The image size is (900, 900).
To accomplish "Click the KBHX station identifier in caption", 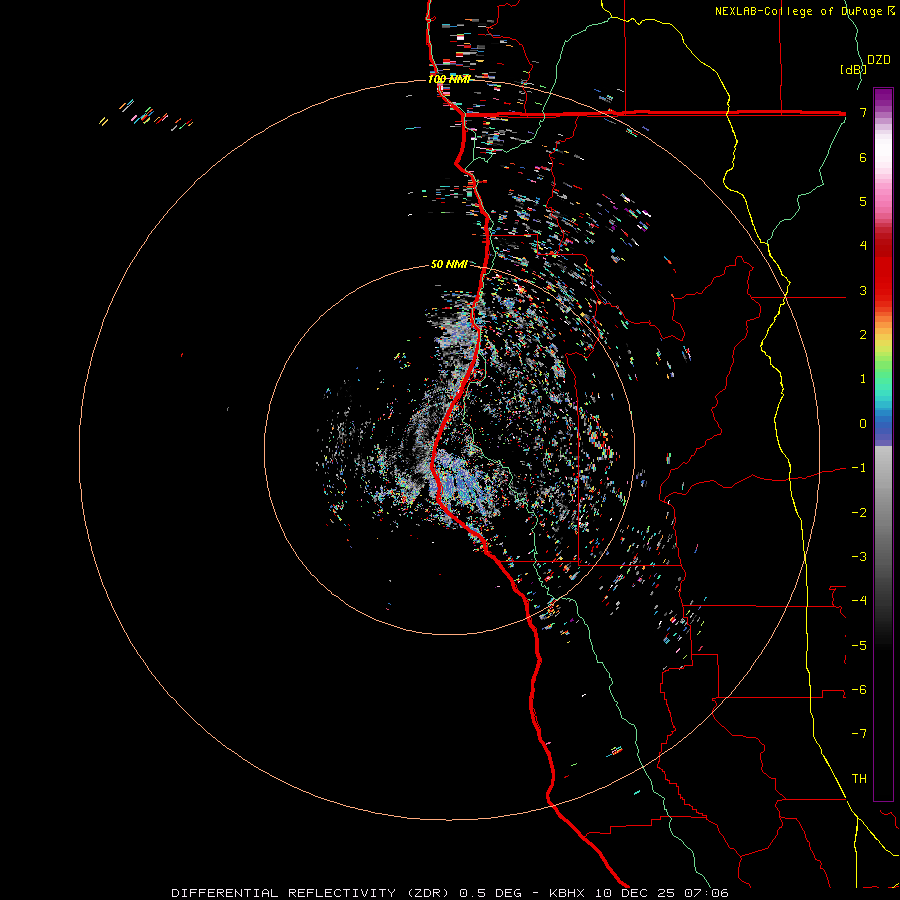I will pos(567,893).
